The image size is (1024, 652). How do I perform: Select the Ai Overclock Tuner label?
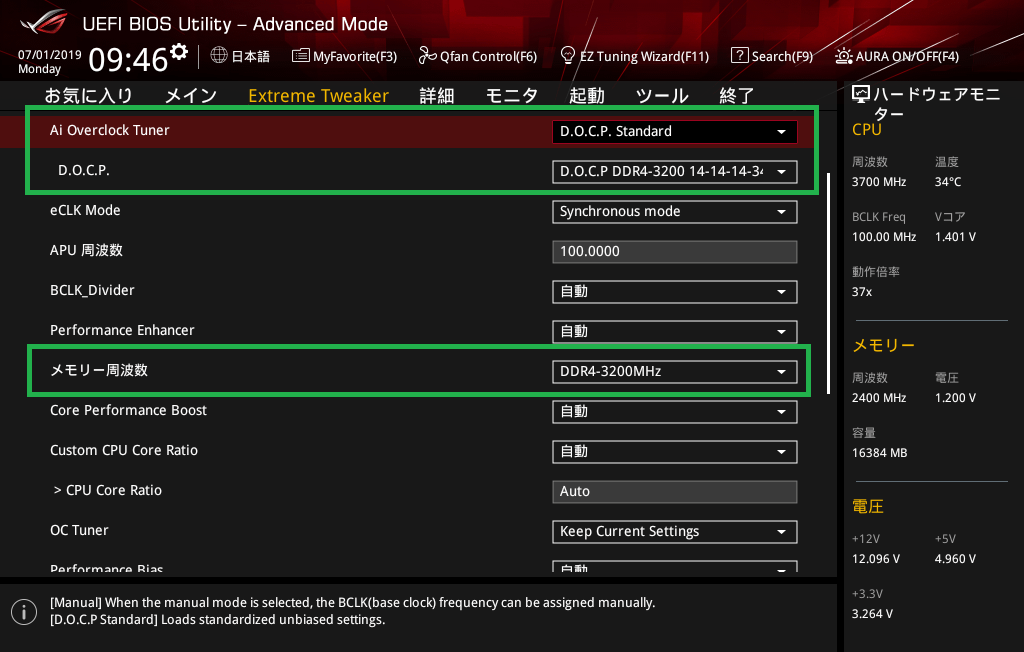click(110, 130)
